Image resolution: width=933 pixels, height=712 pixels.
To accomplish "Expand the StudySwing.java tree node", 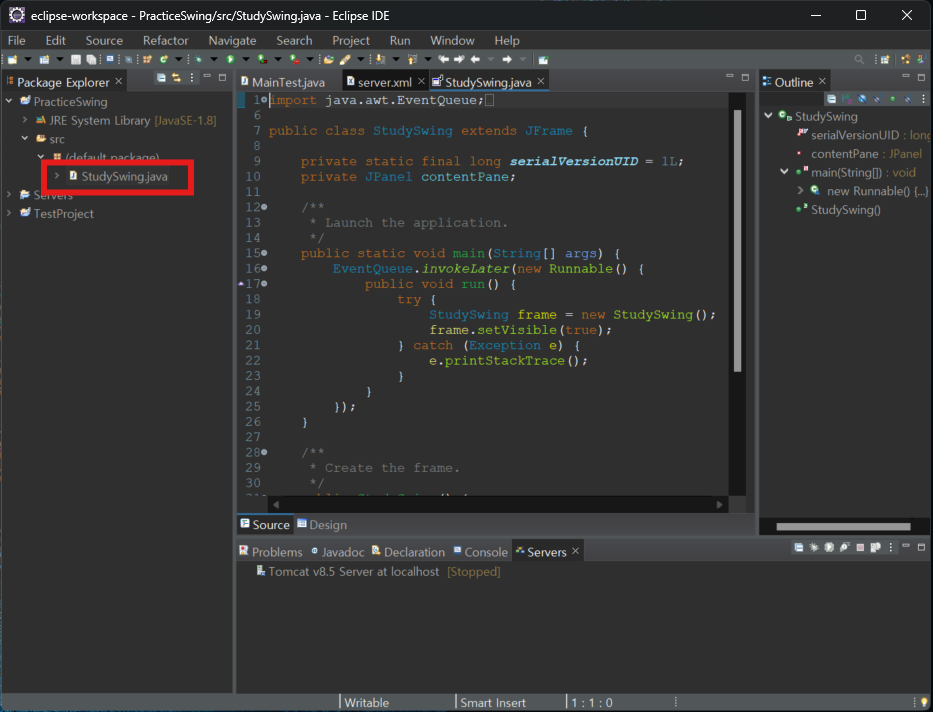I will click(57, 176).
